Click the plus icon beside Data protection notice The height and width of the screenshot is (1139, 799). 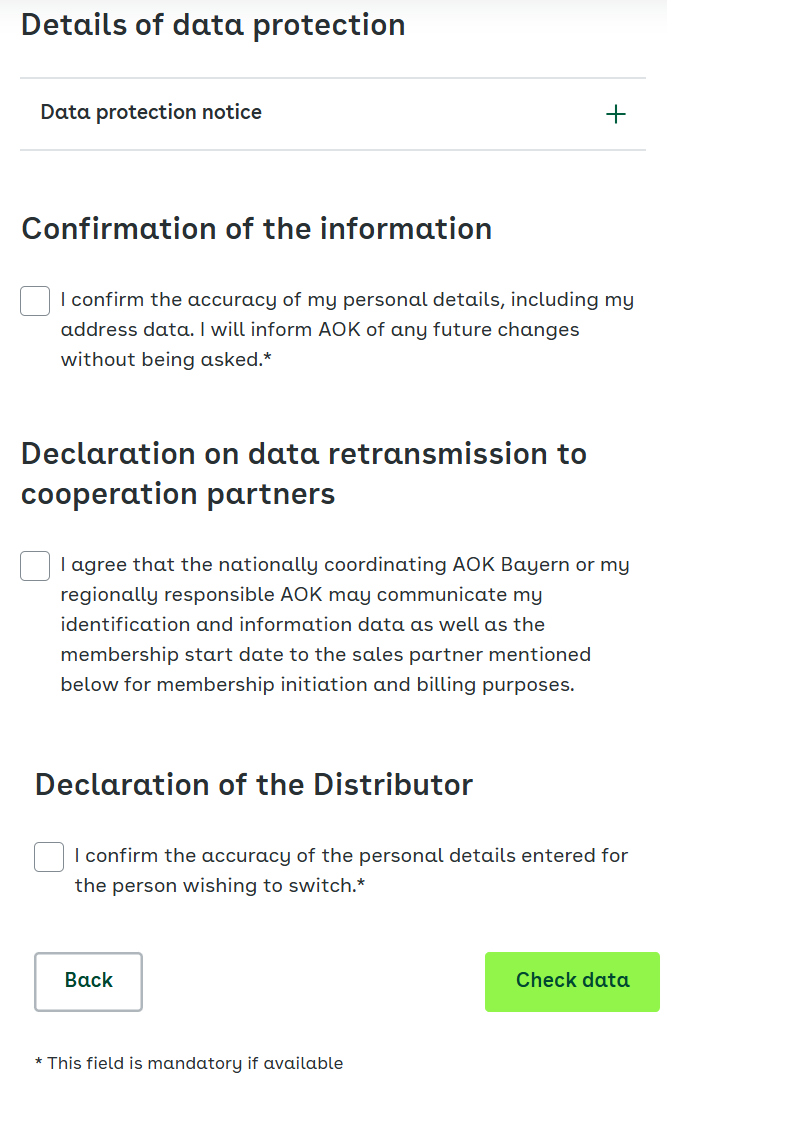point(615,114)
